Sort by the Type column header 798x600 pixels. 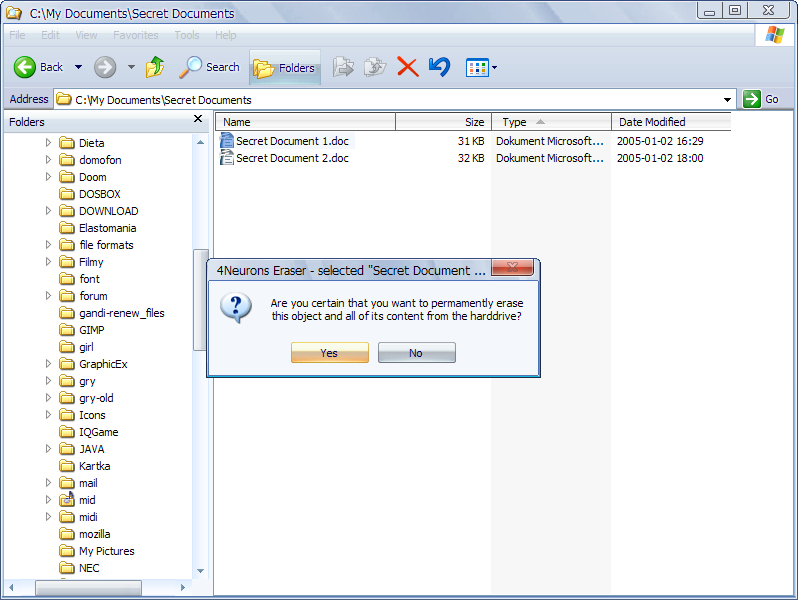pos(551,122)
